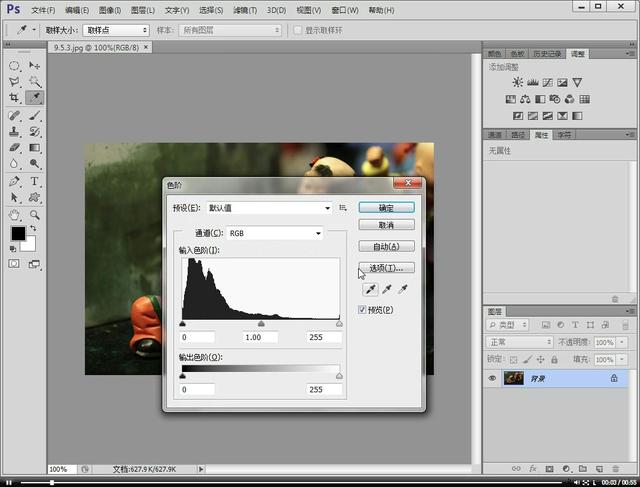Select the Zoom tool

[34, 215]
